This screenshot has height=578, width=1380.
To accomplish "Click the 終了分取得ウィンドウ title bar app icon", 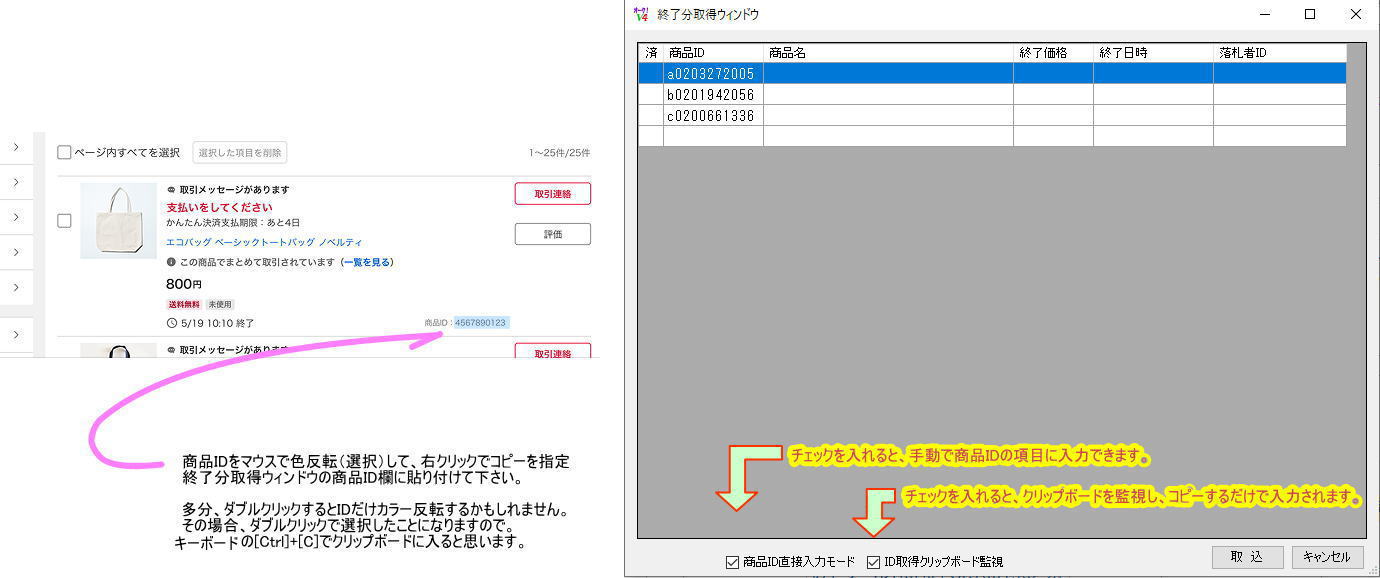I will [x=641, y=14].
